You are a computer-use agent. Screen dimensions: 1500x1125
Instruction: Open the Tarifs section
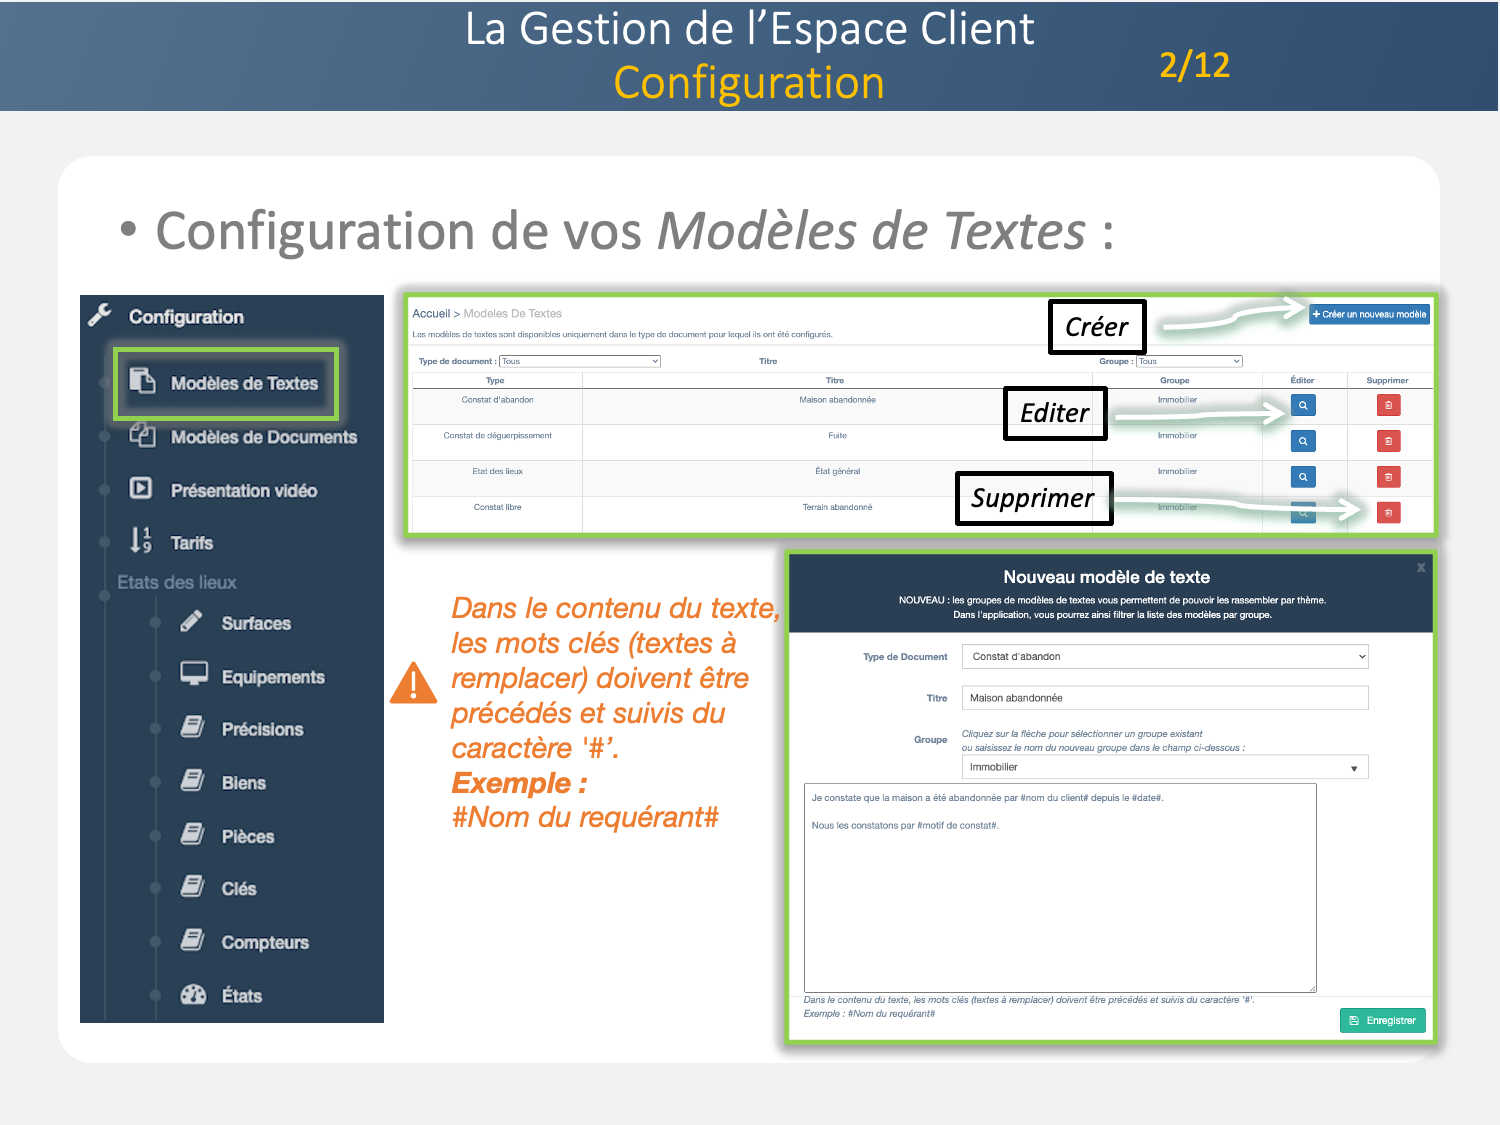(191, 543)
